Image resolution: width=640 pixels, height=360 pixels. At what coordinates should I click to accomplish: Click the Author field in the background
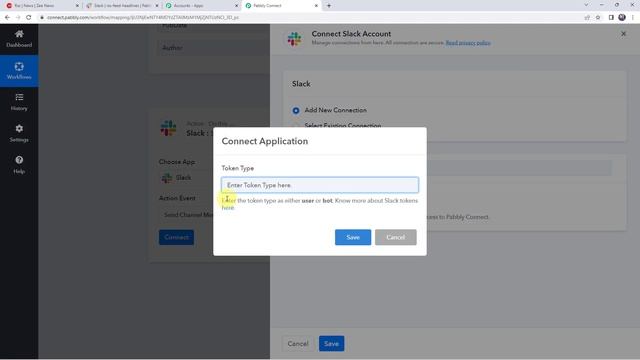tap(212, 48)
